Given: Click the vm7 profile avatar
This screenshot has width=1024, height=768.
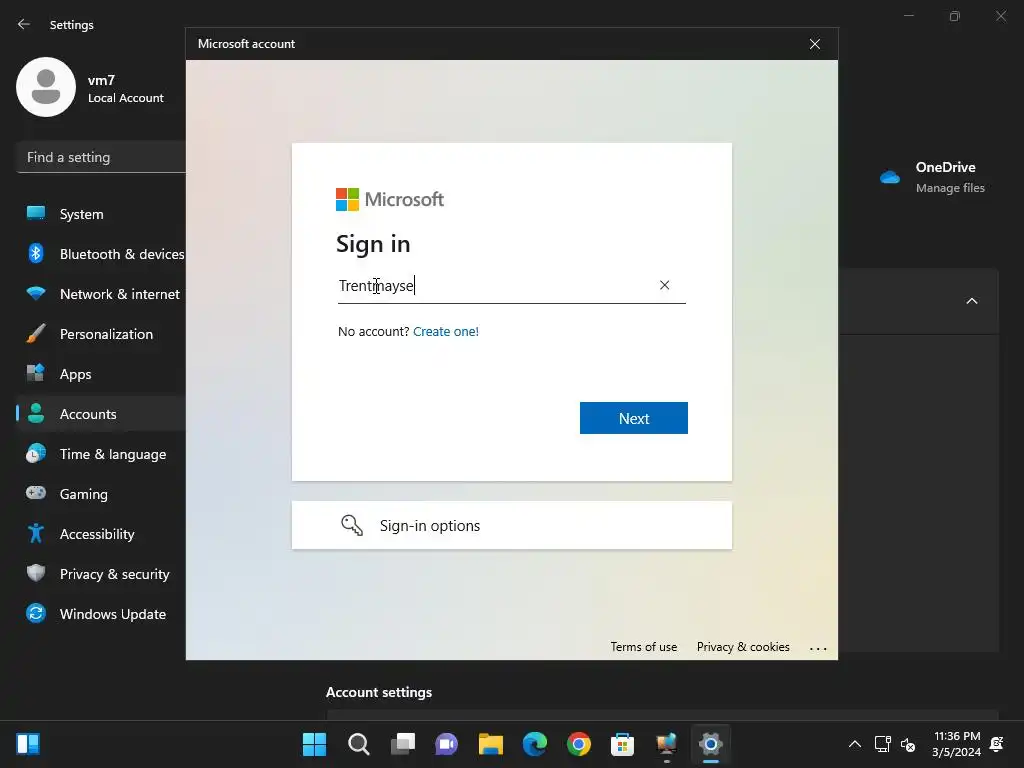Looking at the screenshot, I should [x=46, y=87].
